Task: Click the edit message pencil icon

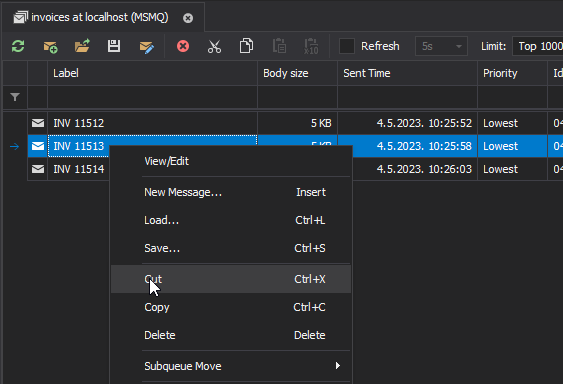Action: [x=147, y=47]
